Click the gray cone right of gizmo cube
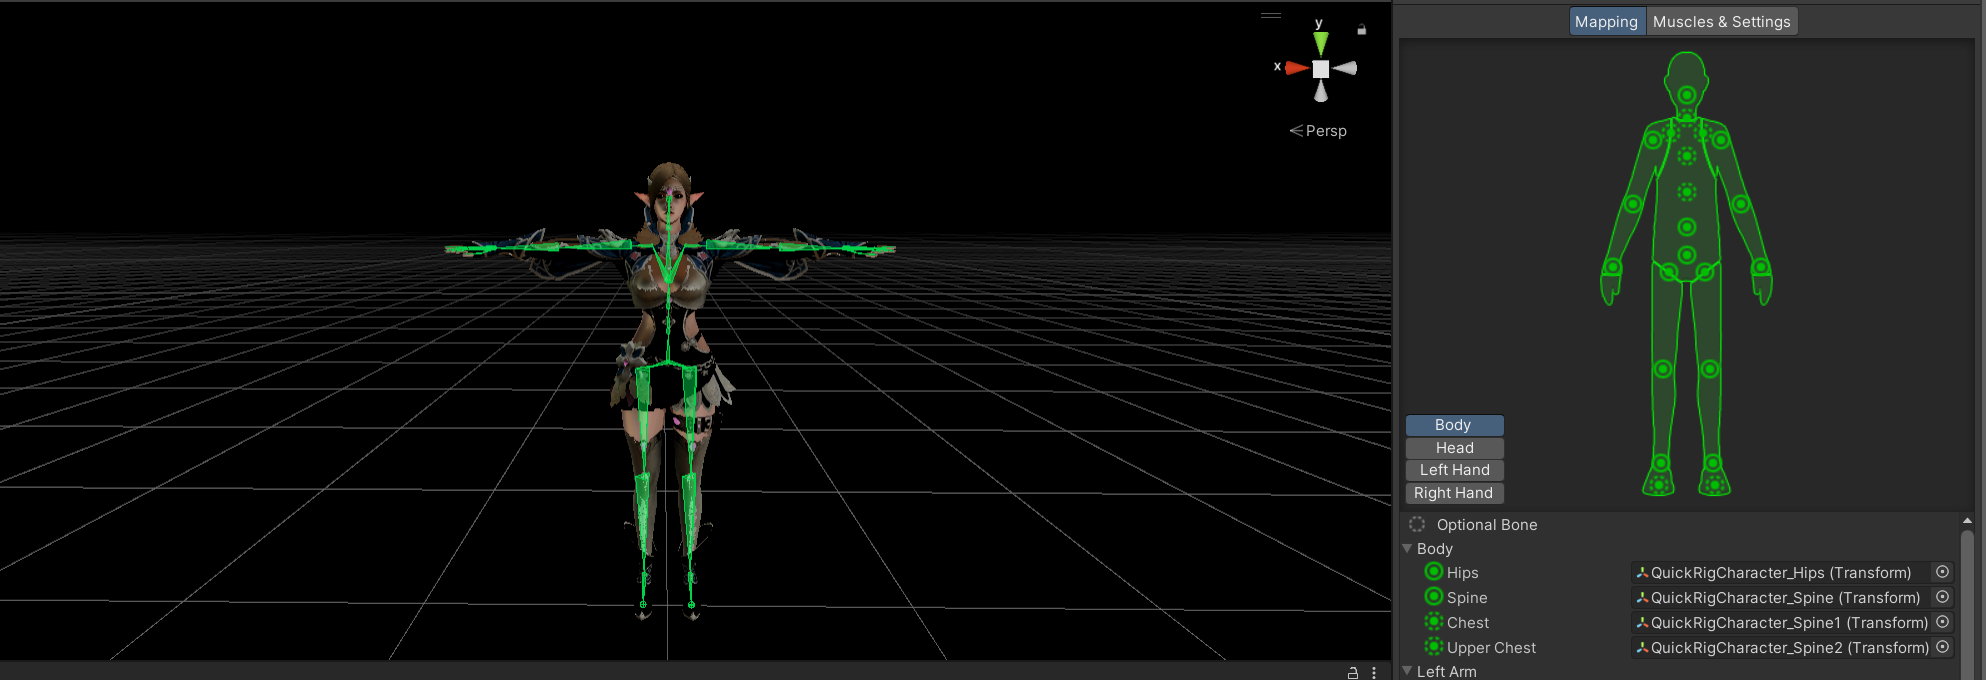Viewport: 1986px width, 680px height. pos(1345,68)
